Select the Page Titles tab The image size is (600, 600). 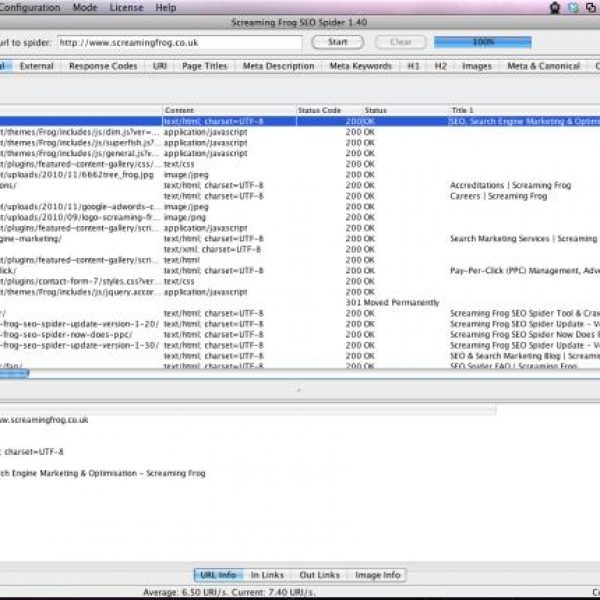(x=204, y=66)
